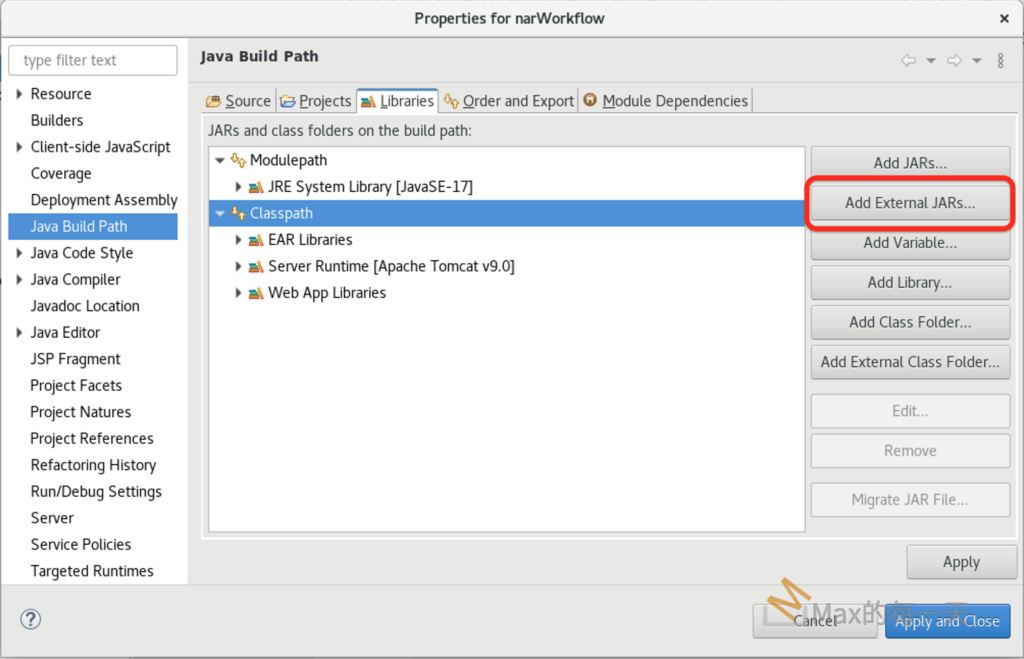Open the back history dropdown arrow
Viewport: 1024px width, 659px height.
[930, 61]
